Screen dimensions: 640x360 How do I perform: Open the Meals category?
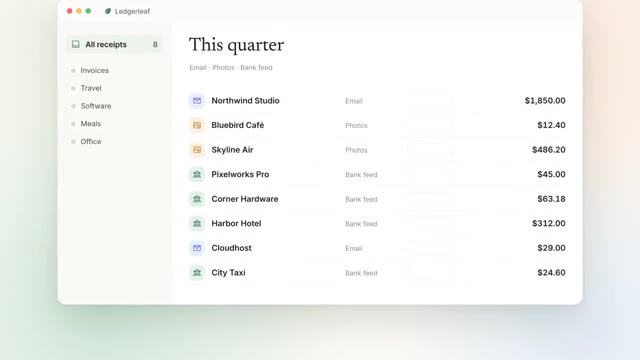(91, 124)
